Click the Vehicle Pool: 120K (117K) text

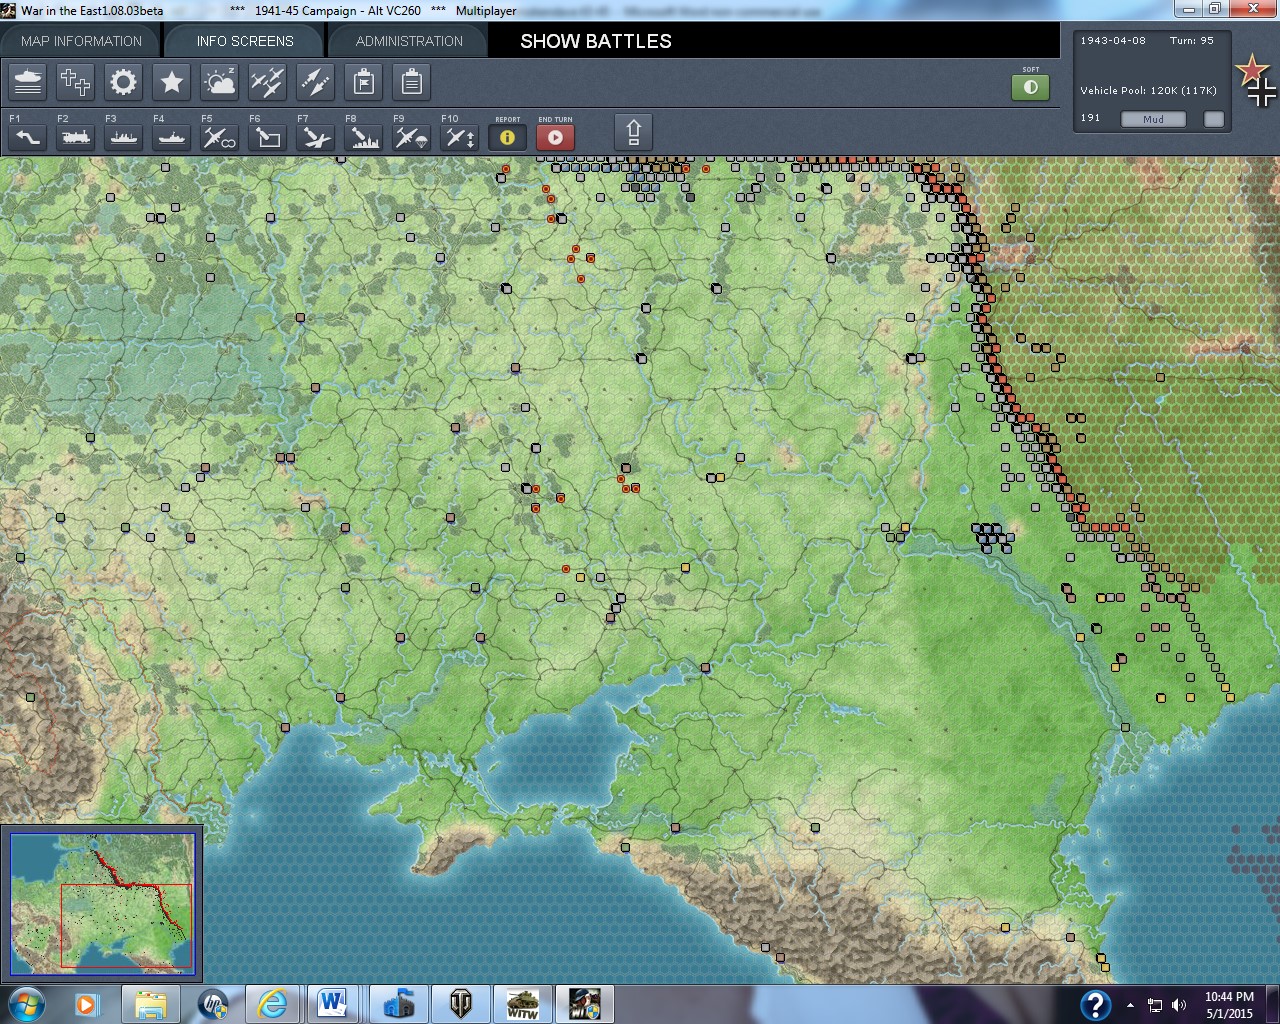(x=1148, y=90)
